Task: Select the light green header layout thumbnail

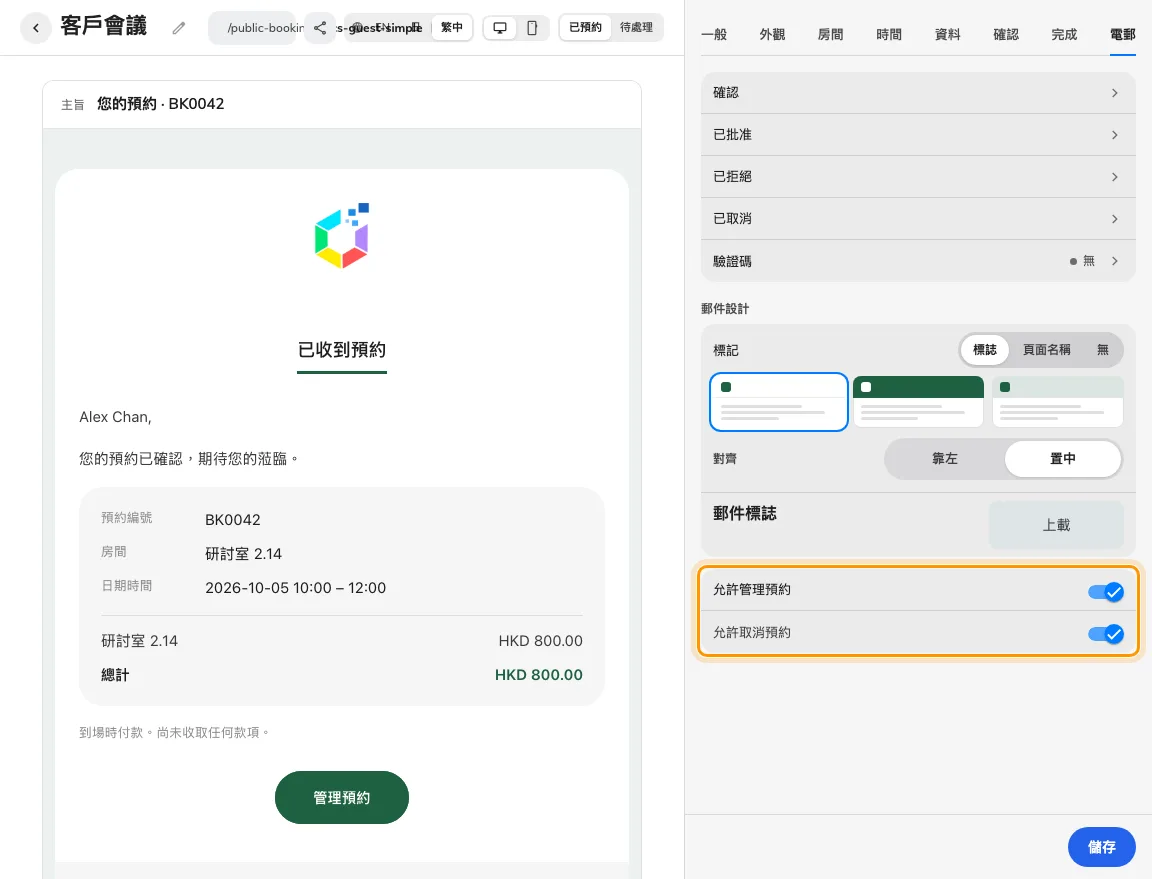Action: [1057, 402]
